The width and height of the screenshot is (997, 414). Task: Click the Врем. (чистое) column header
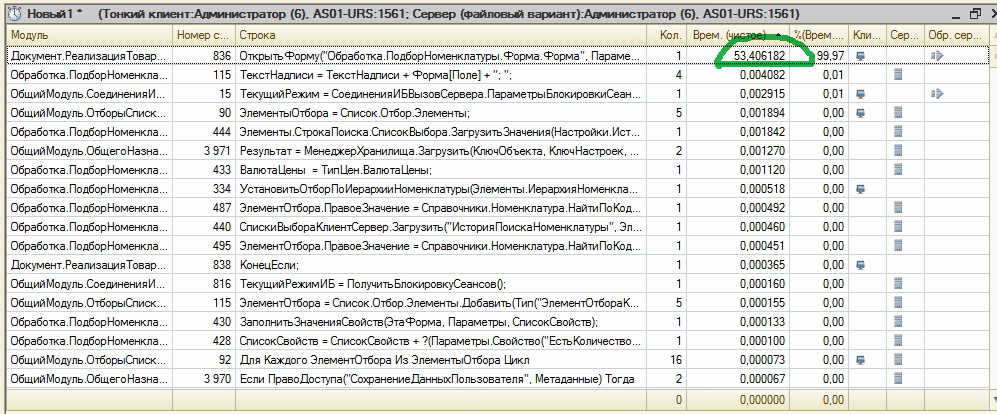pos(736,36)
